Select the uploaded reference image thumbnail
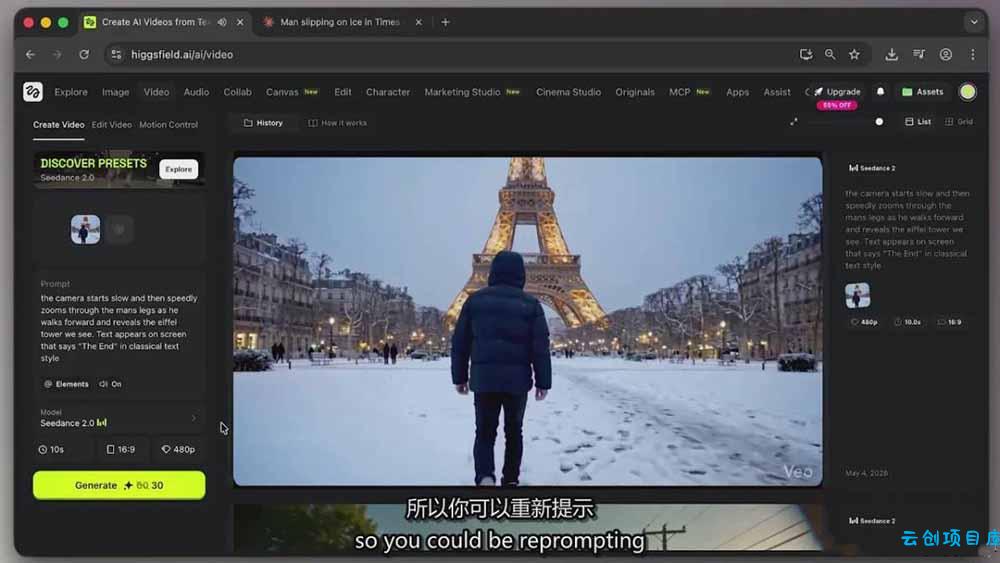The image size is (1000, 563). 85,230
